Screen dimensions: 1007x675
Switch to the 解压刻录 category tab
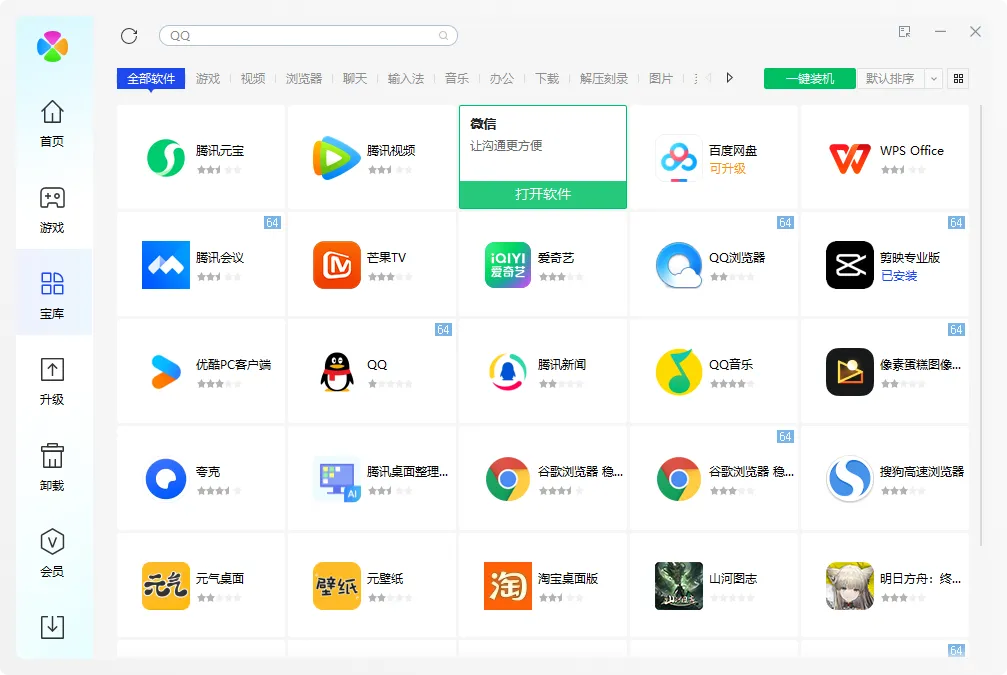tap(604, 78)
